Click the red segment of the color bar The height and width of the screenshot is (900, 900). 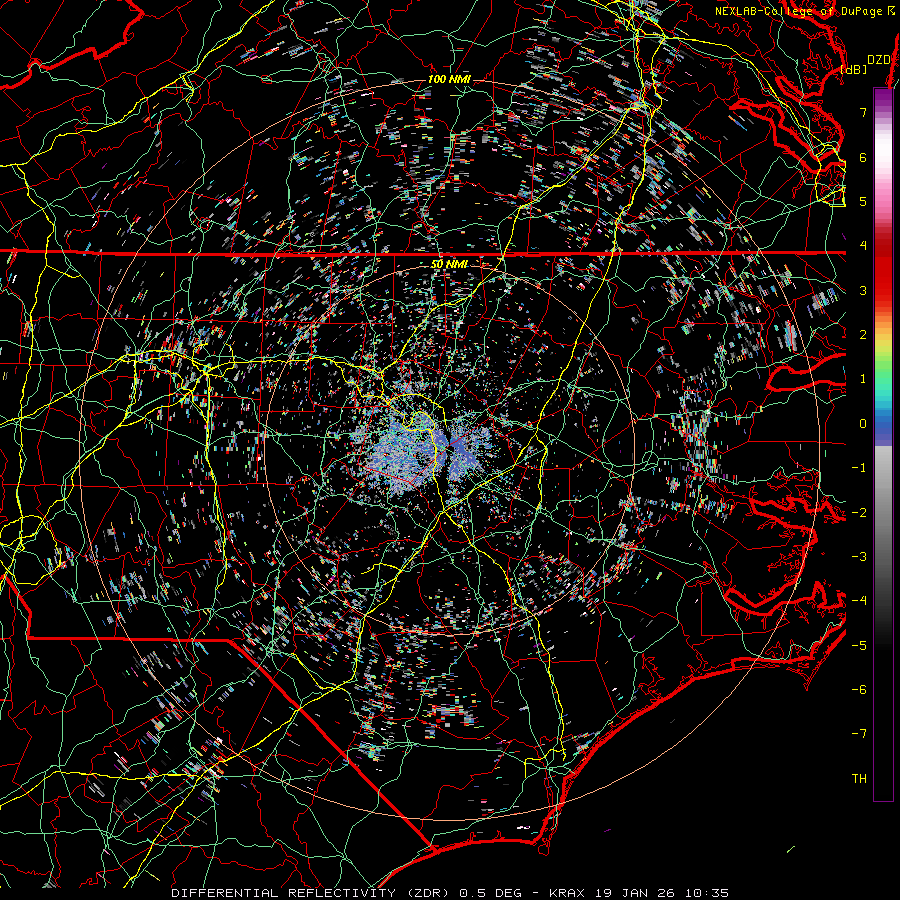(x=883, y=270)
